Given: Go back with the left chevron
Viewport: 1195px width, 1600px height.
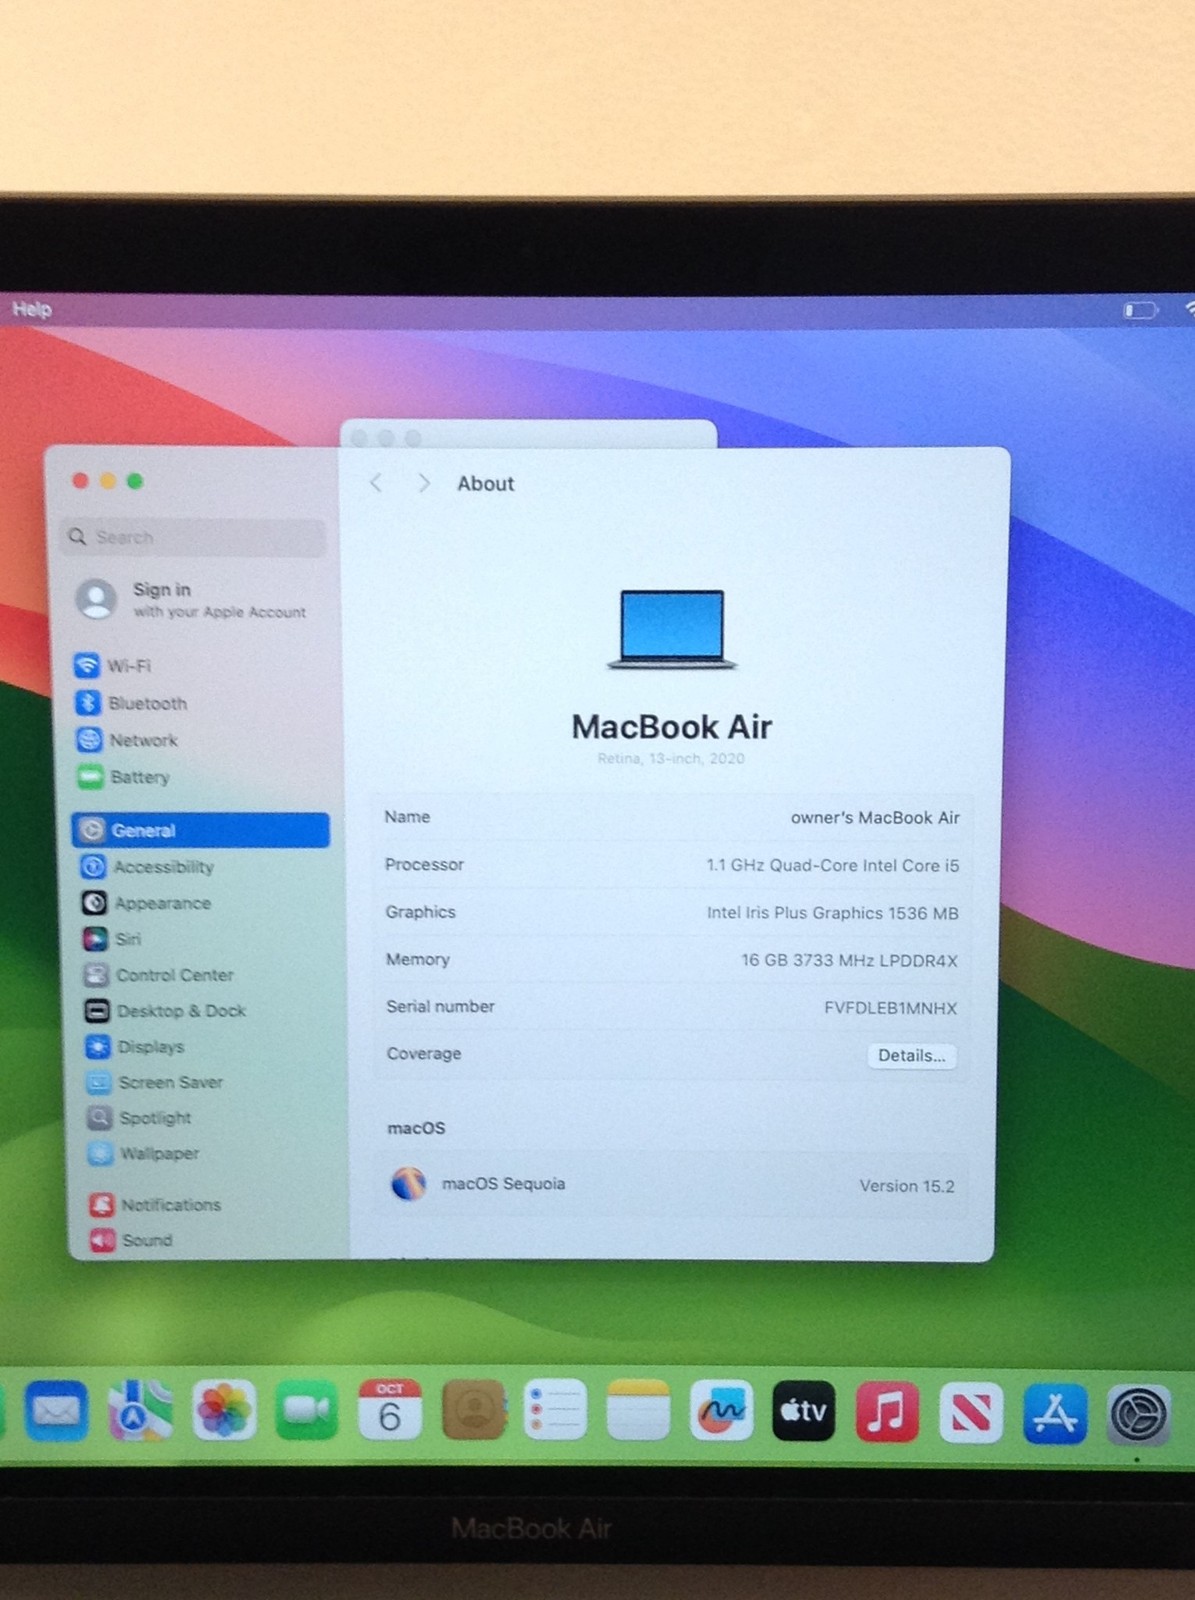Looking at the screenshot, I should click(x=376, y=483).
